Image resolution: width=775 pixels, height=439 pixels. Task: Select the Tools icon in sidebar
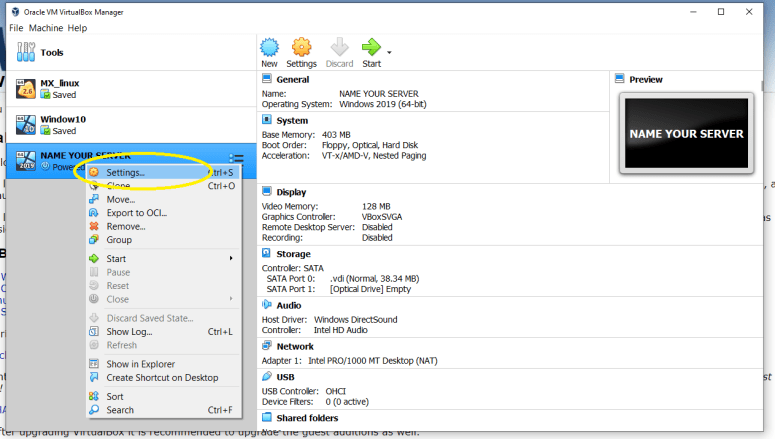point(26,53)
